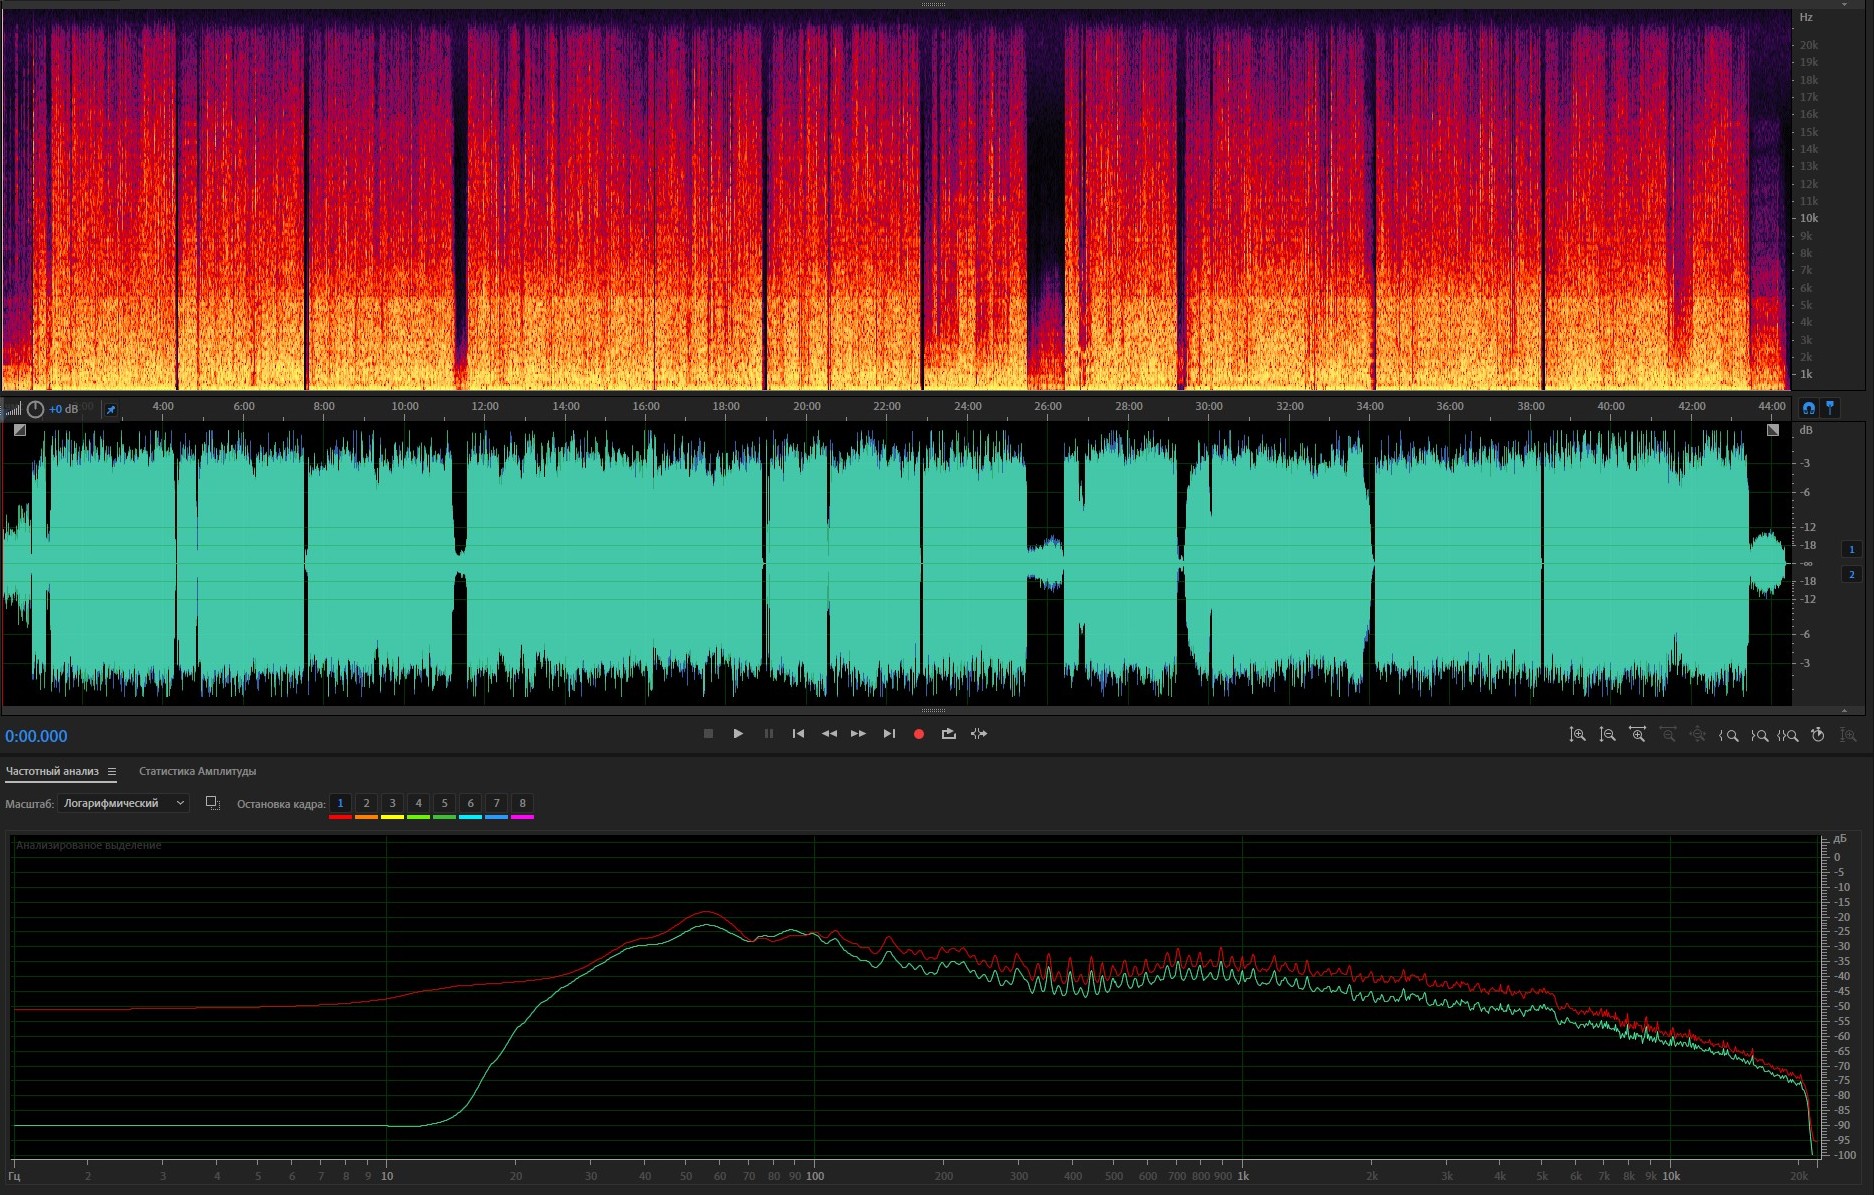This screenshot has width=1874, height=1195.
Task: Set hold frame 7 (blue)
Action: pyautogui.click(x=496, y=804)
